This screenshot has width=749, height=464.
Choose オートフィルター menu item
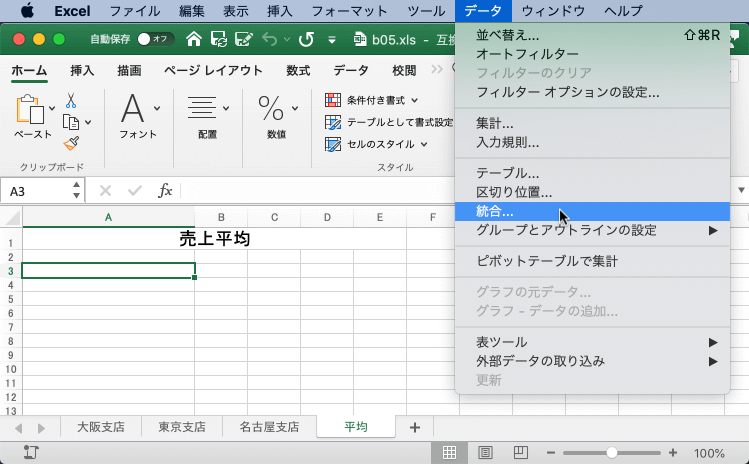(x=592, y=54)
